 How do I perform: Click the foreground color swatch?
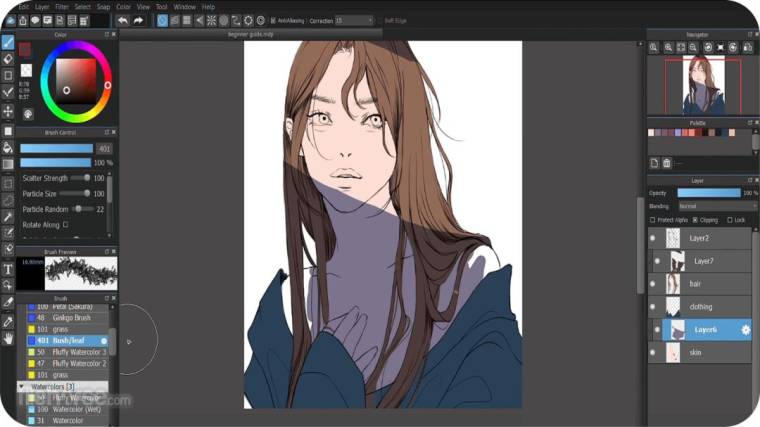click(25, 49)
